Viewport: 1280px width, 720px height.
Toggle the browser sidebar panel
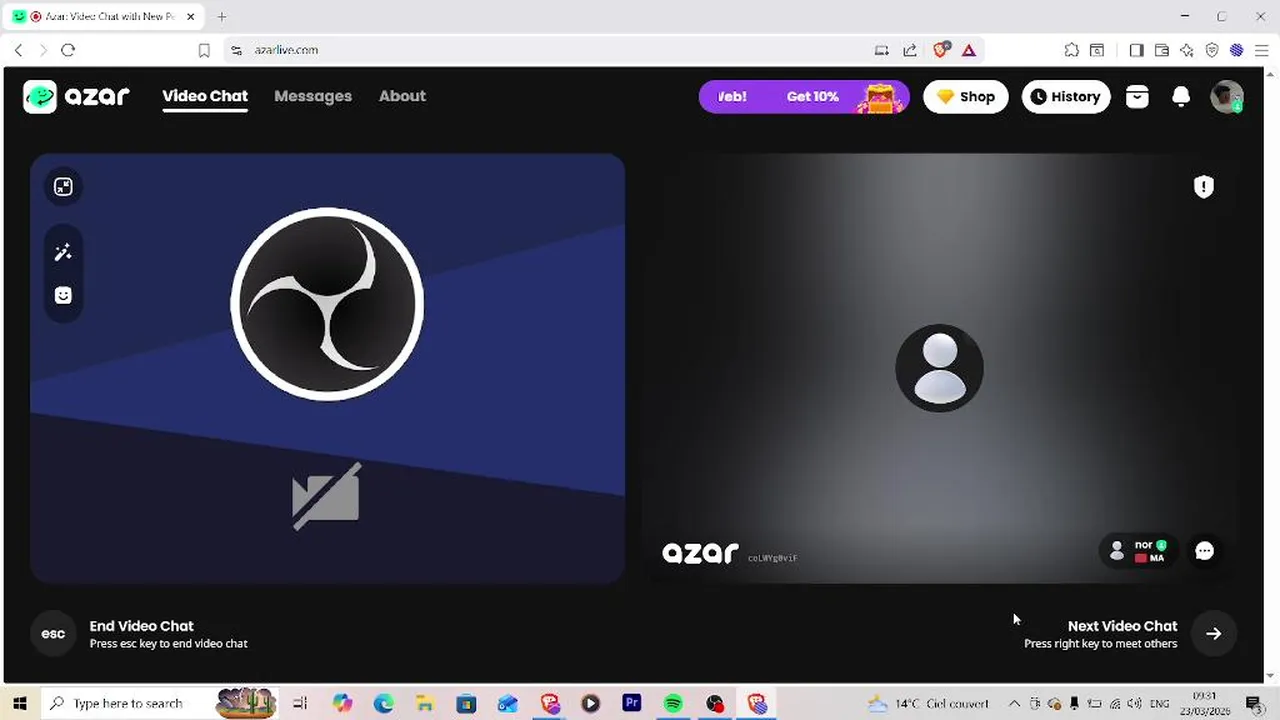coord(1136,50)
